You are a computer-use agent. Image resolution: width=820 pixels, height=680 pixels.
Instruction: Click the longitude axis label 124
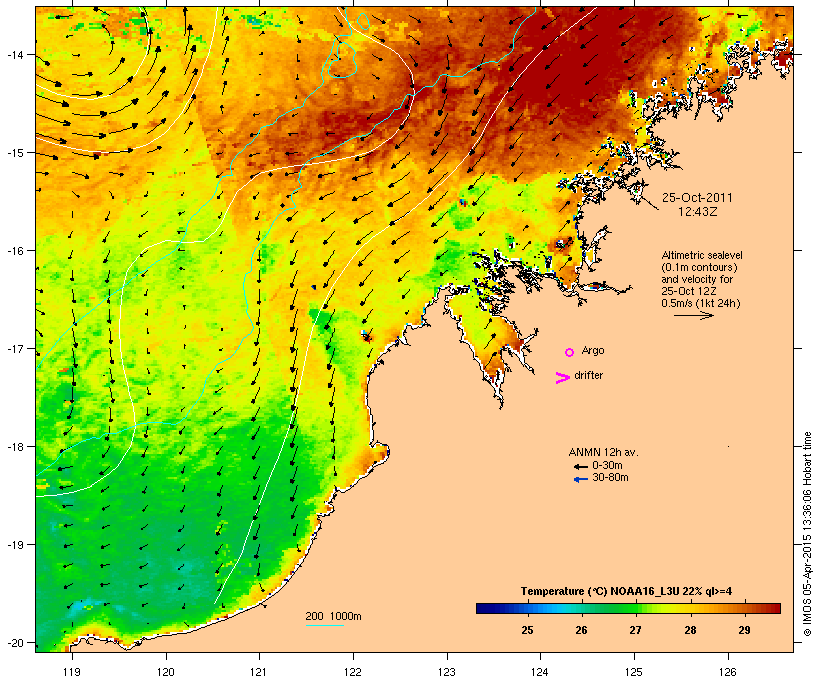coord(540,672)
